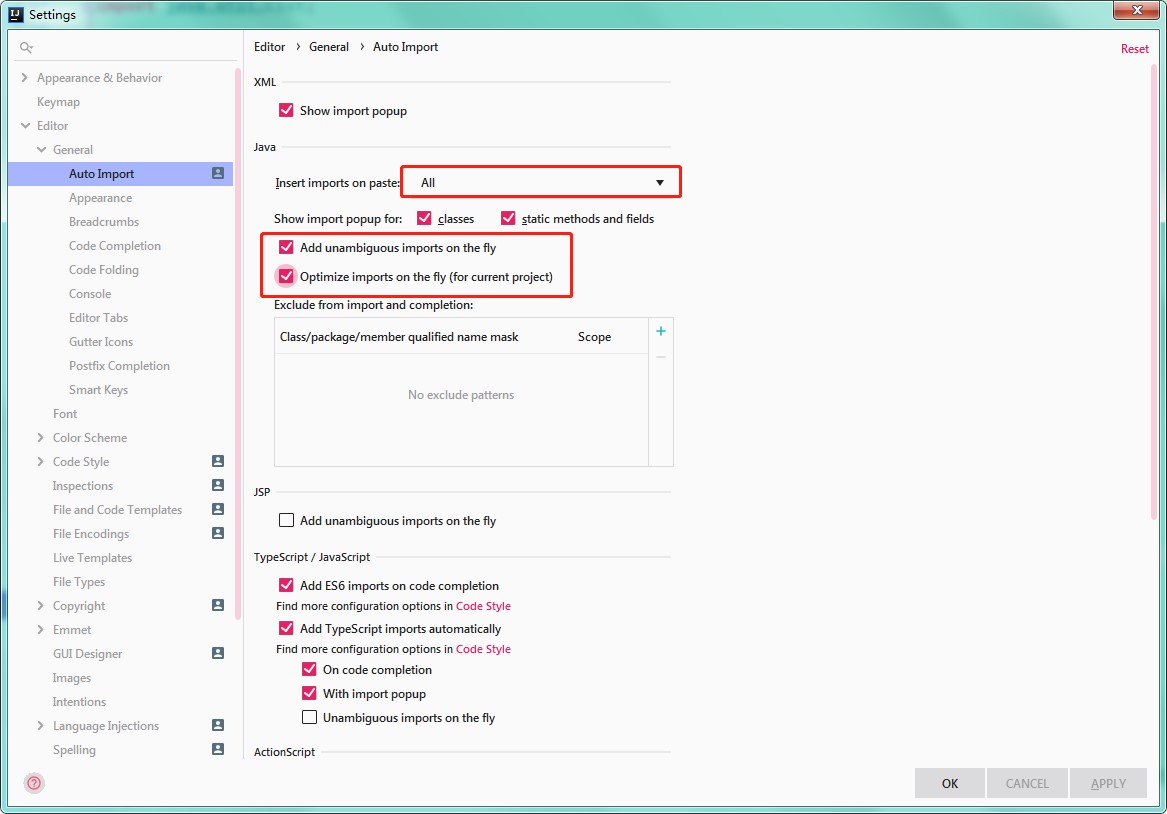Click the project-level icon beside Spelling
Viewport: 1167px width, 814px height.
218,749
